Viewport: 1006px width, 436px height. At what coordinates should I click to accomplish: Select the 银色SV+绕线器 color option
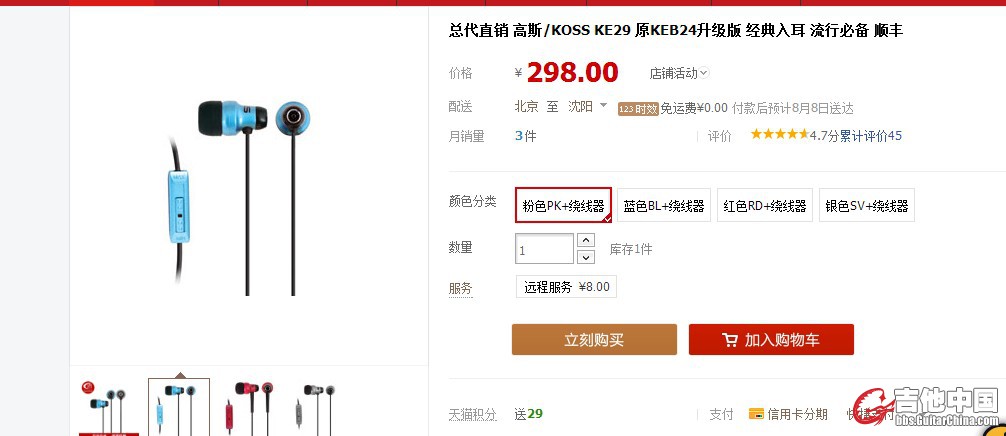tap(867, 205)
